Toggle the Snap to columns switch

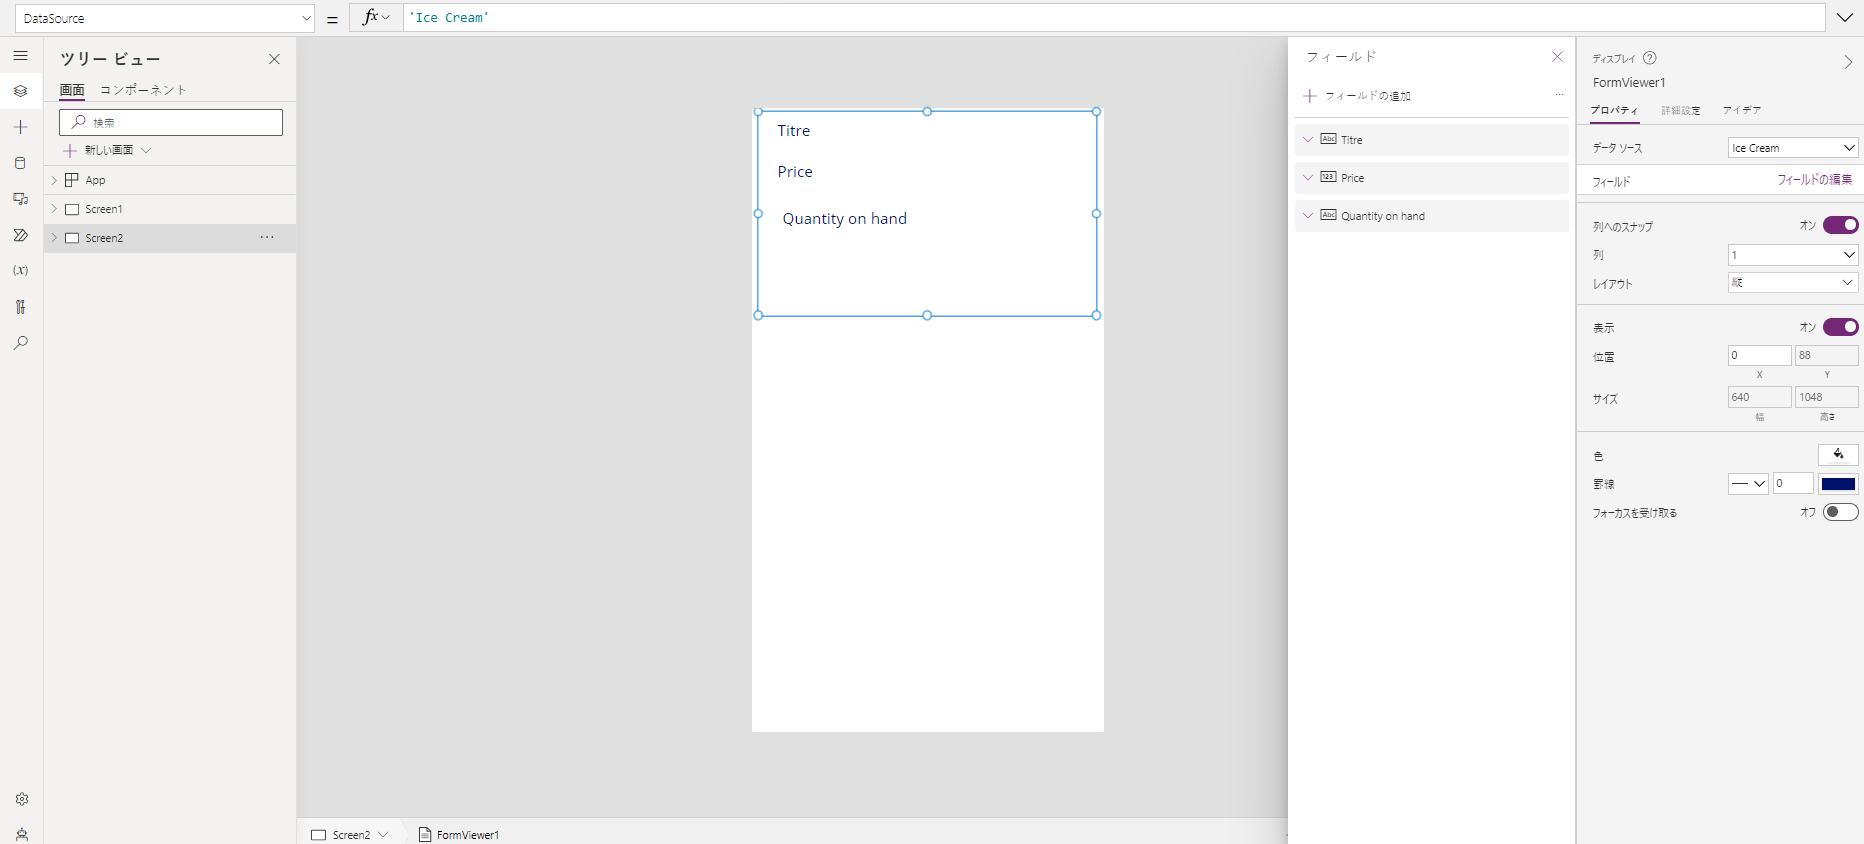point(1840,225)
